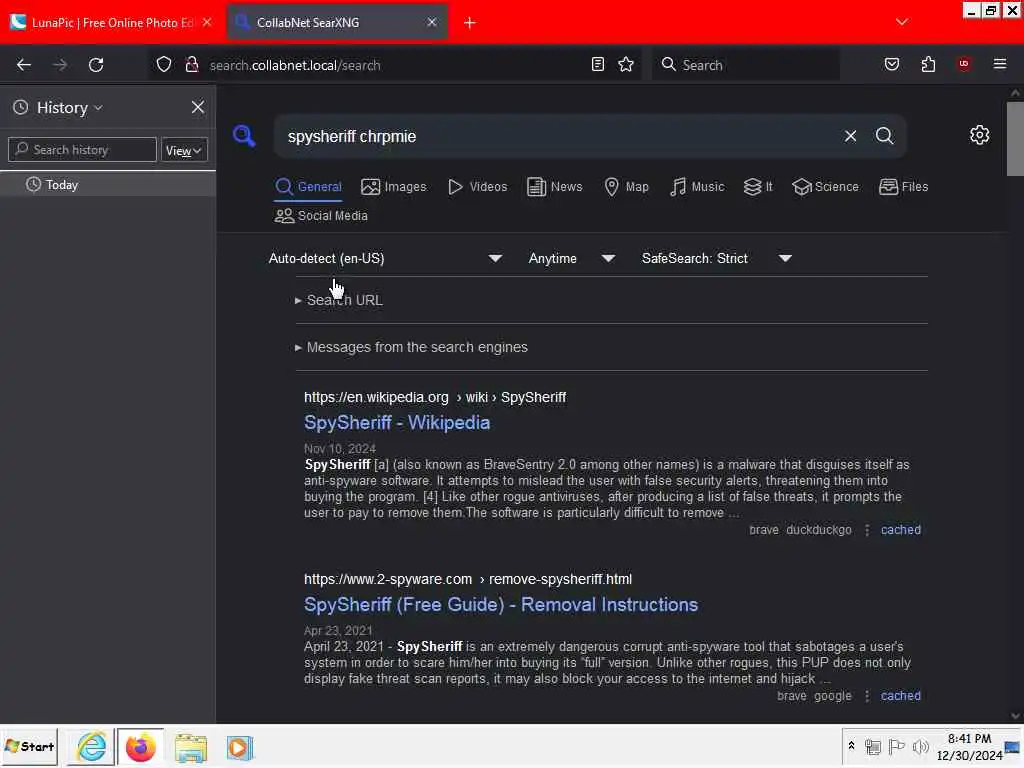Open the Anytime time range dropdown
This screenshot has width=1024, height=768.
pos(571,259)
